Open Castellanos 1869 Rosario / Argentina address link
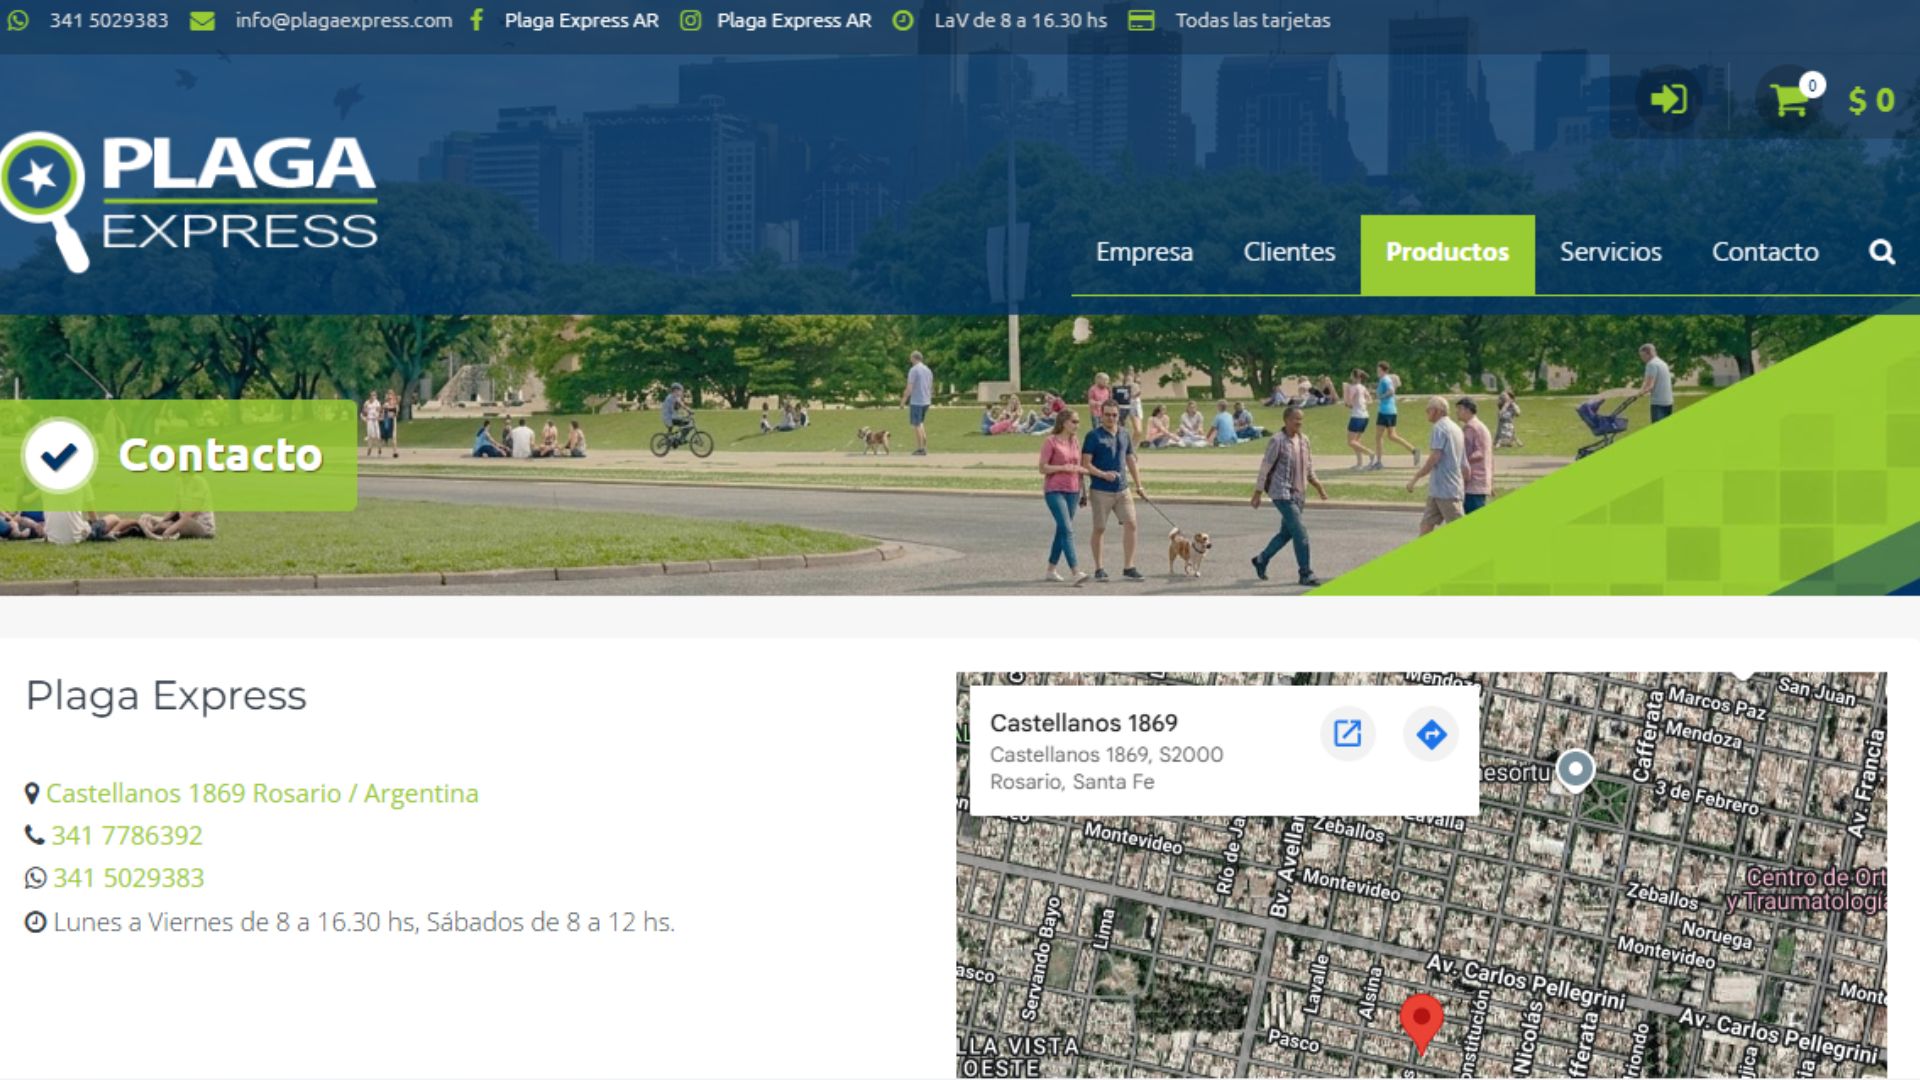This screenshot has height=1080, width=1920. 262,794
